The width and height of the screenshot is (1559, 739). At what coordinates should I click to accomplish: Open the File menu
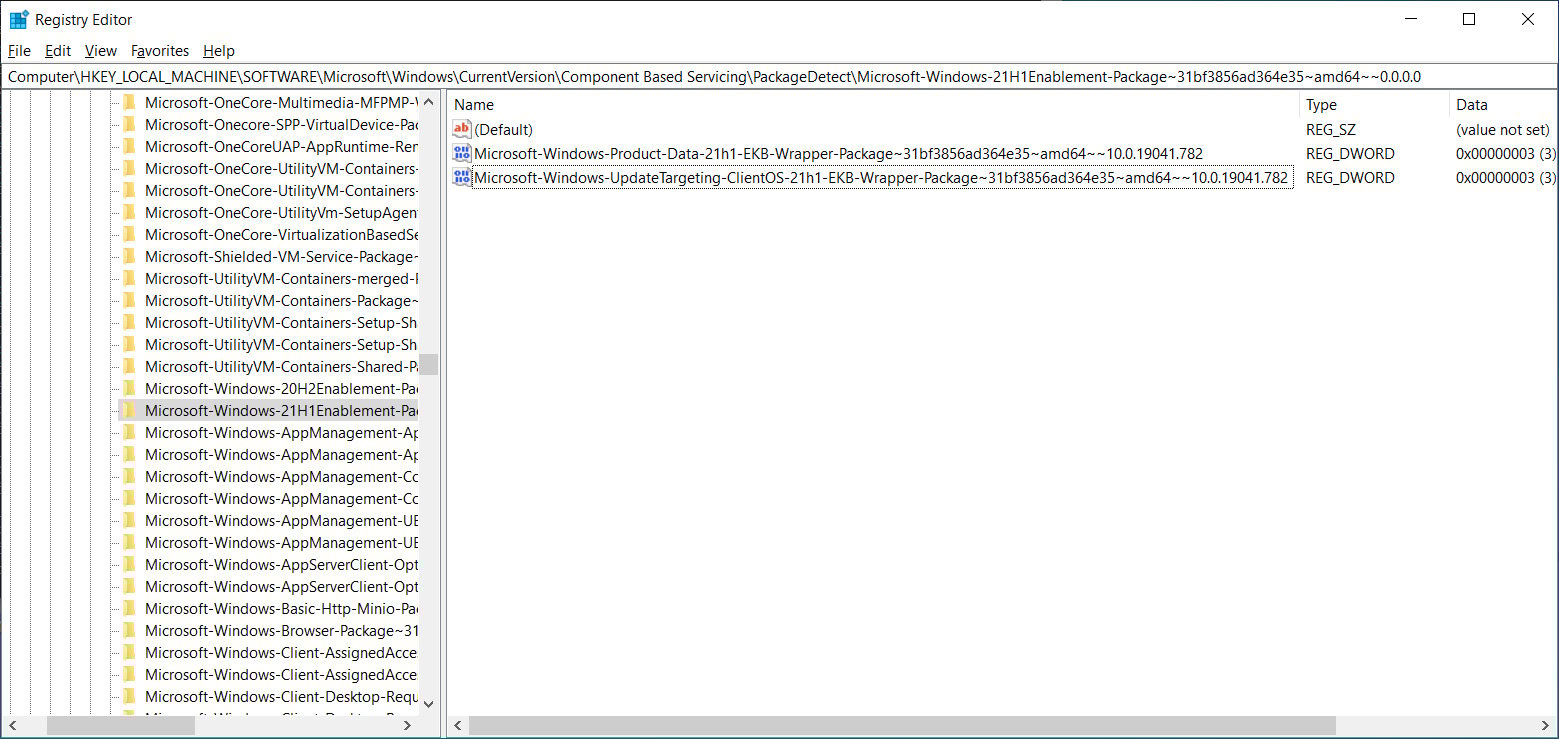19,51
